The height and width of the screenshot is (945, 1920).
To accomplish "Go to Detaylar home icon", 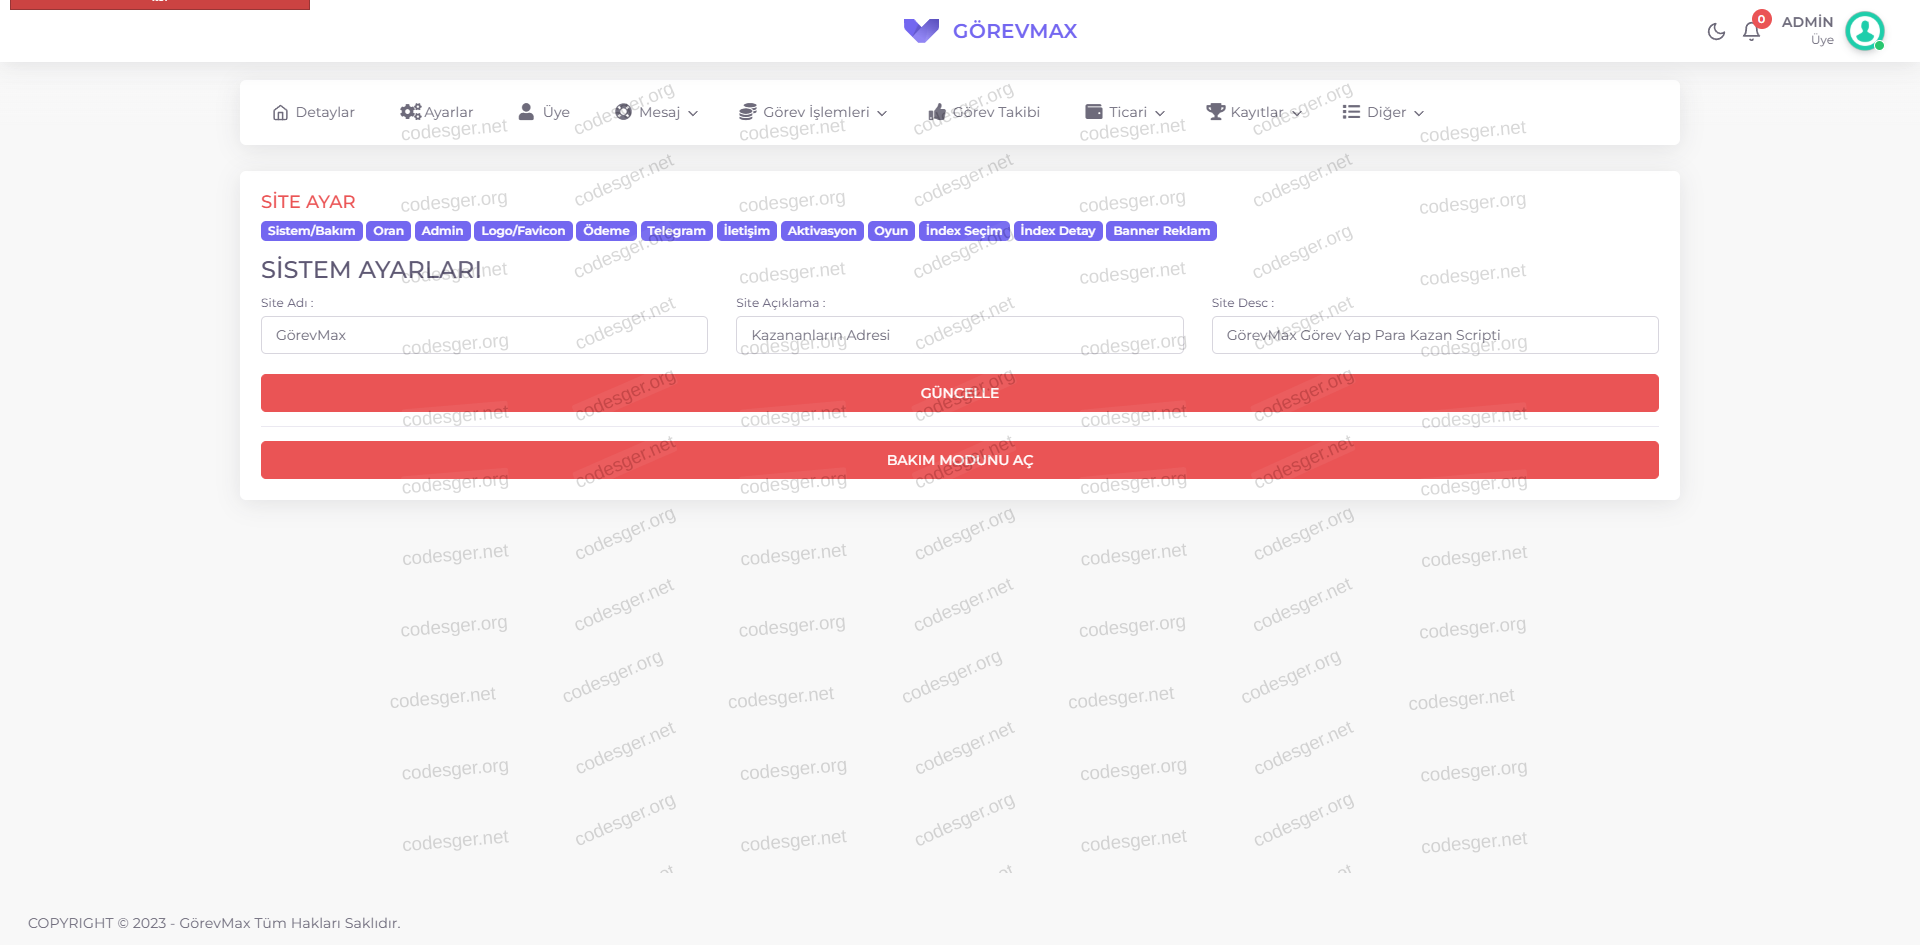I will pyautogui.click(x=313, y=112).
